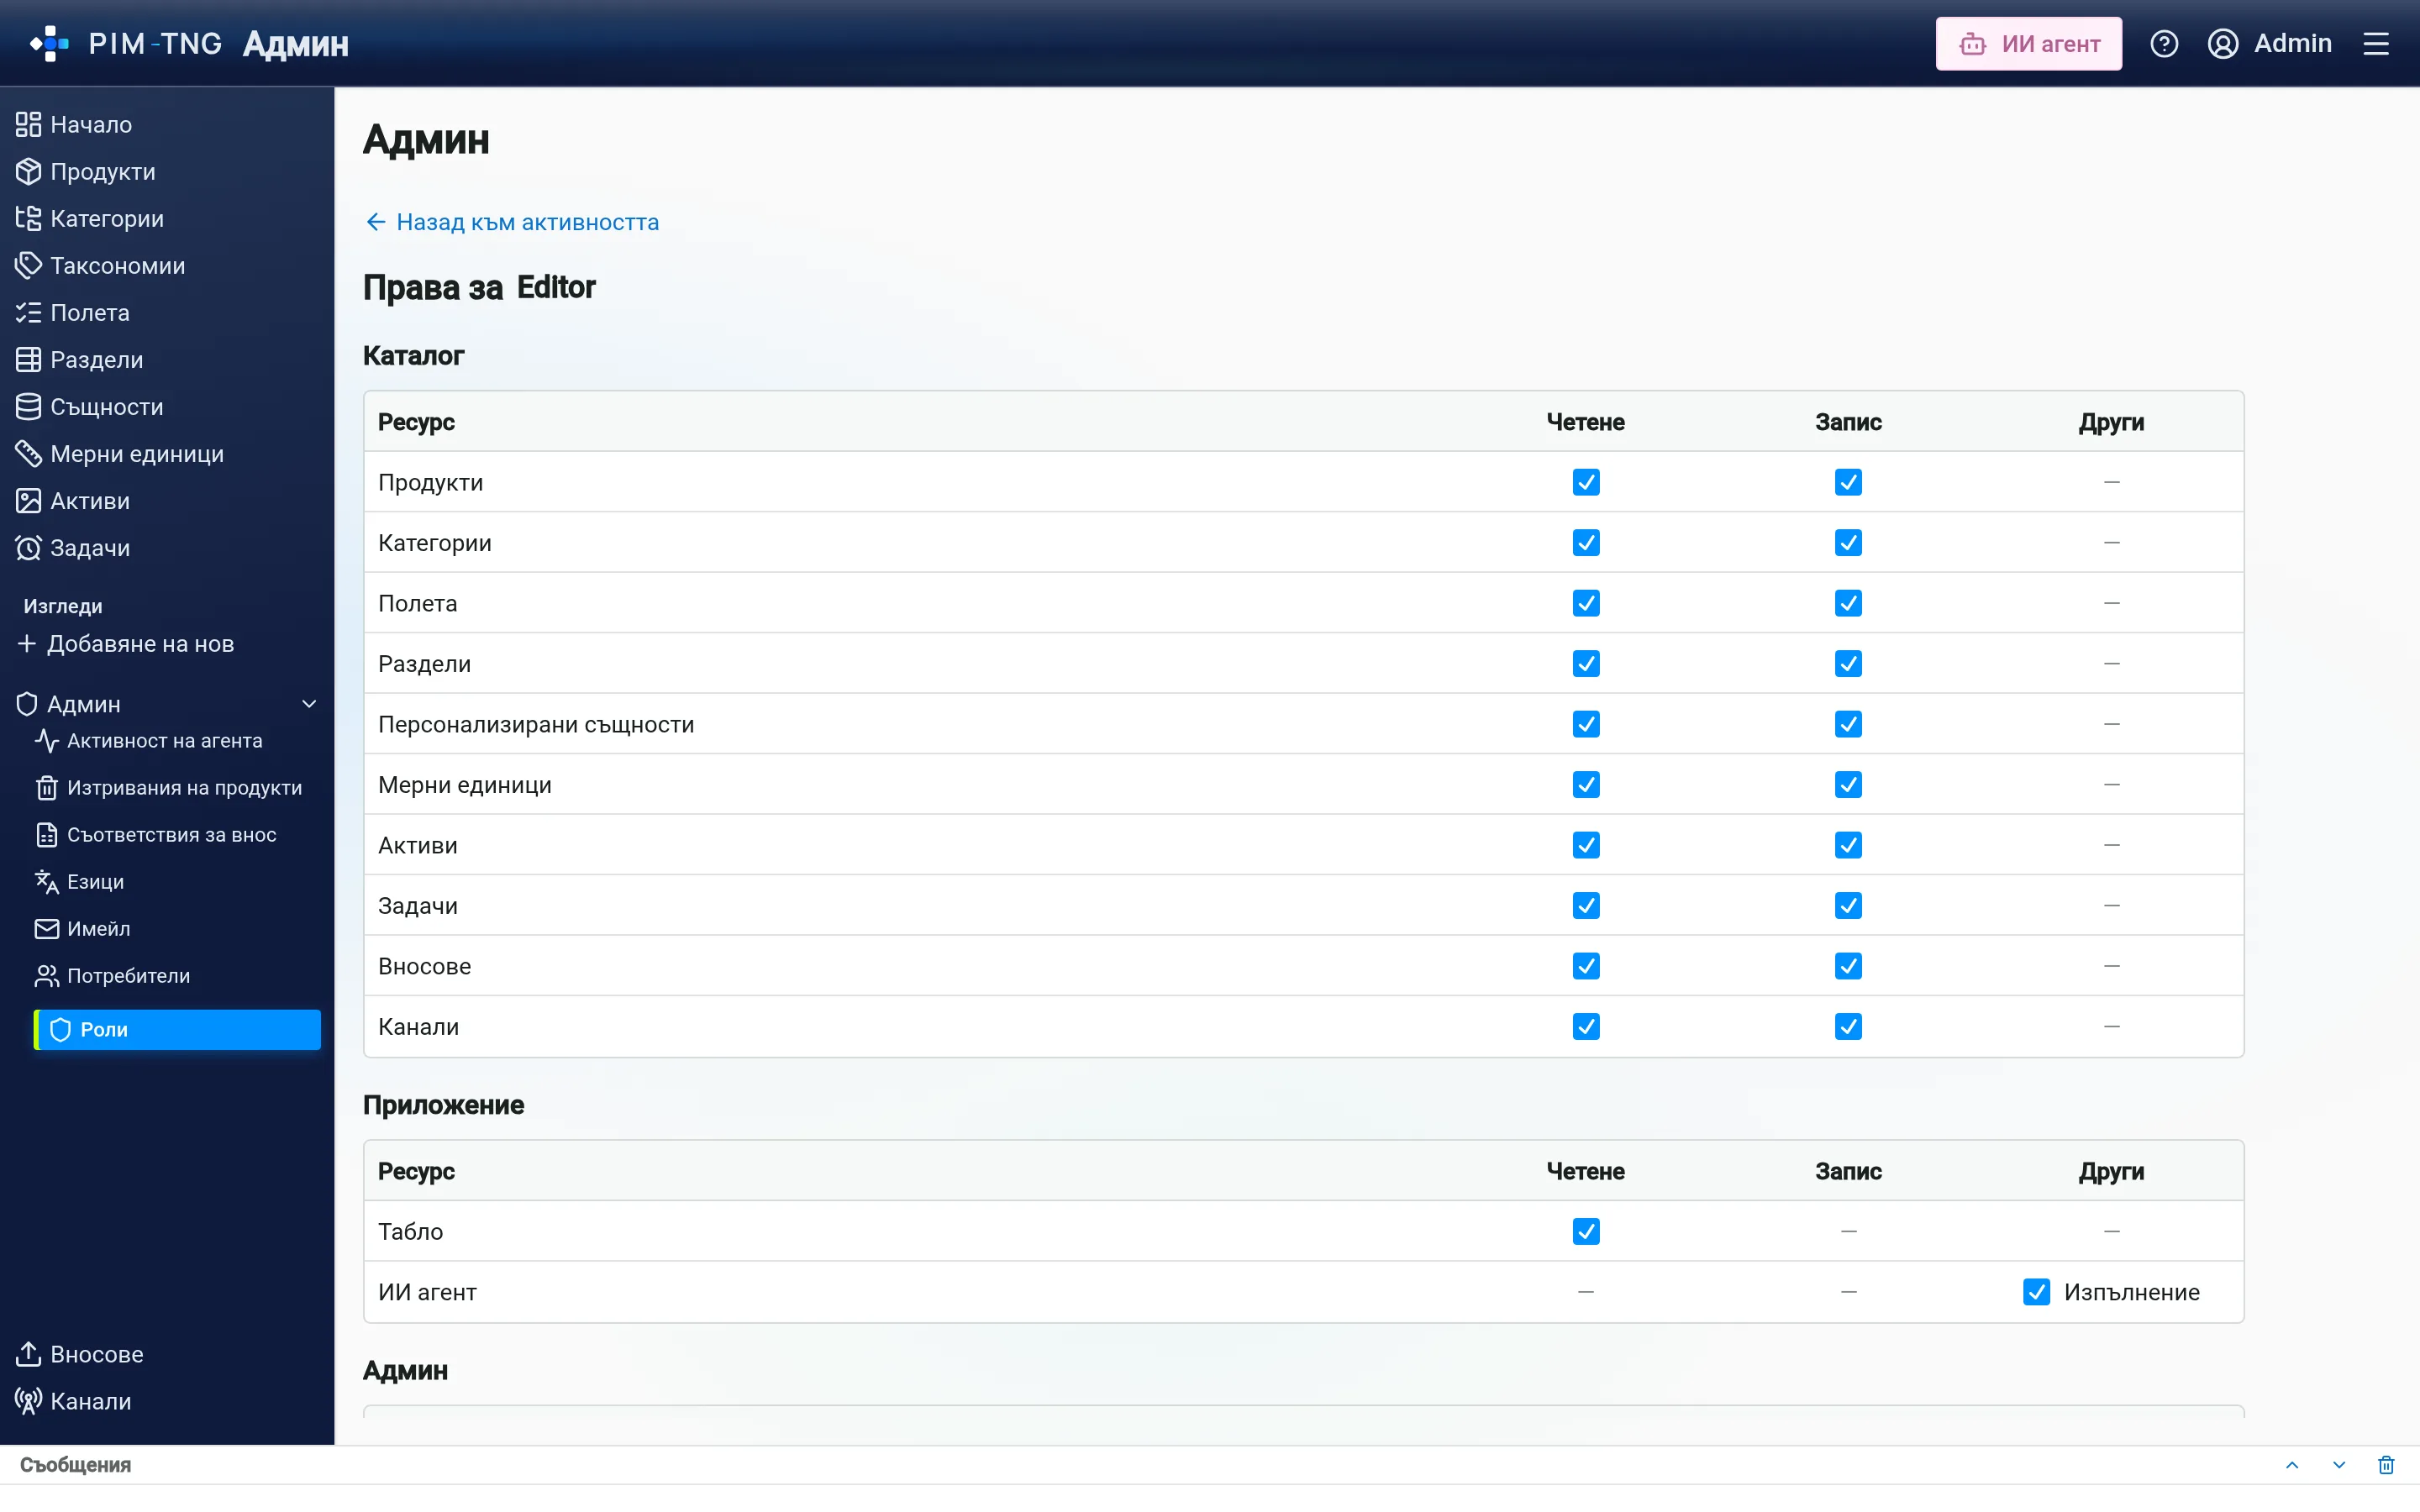Click the Канали broadcast icon in sidebar
2420x1512 pixels.
click(28, 1401)
